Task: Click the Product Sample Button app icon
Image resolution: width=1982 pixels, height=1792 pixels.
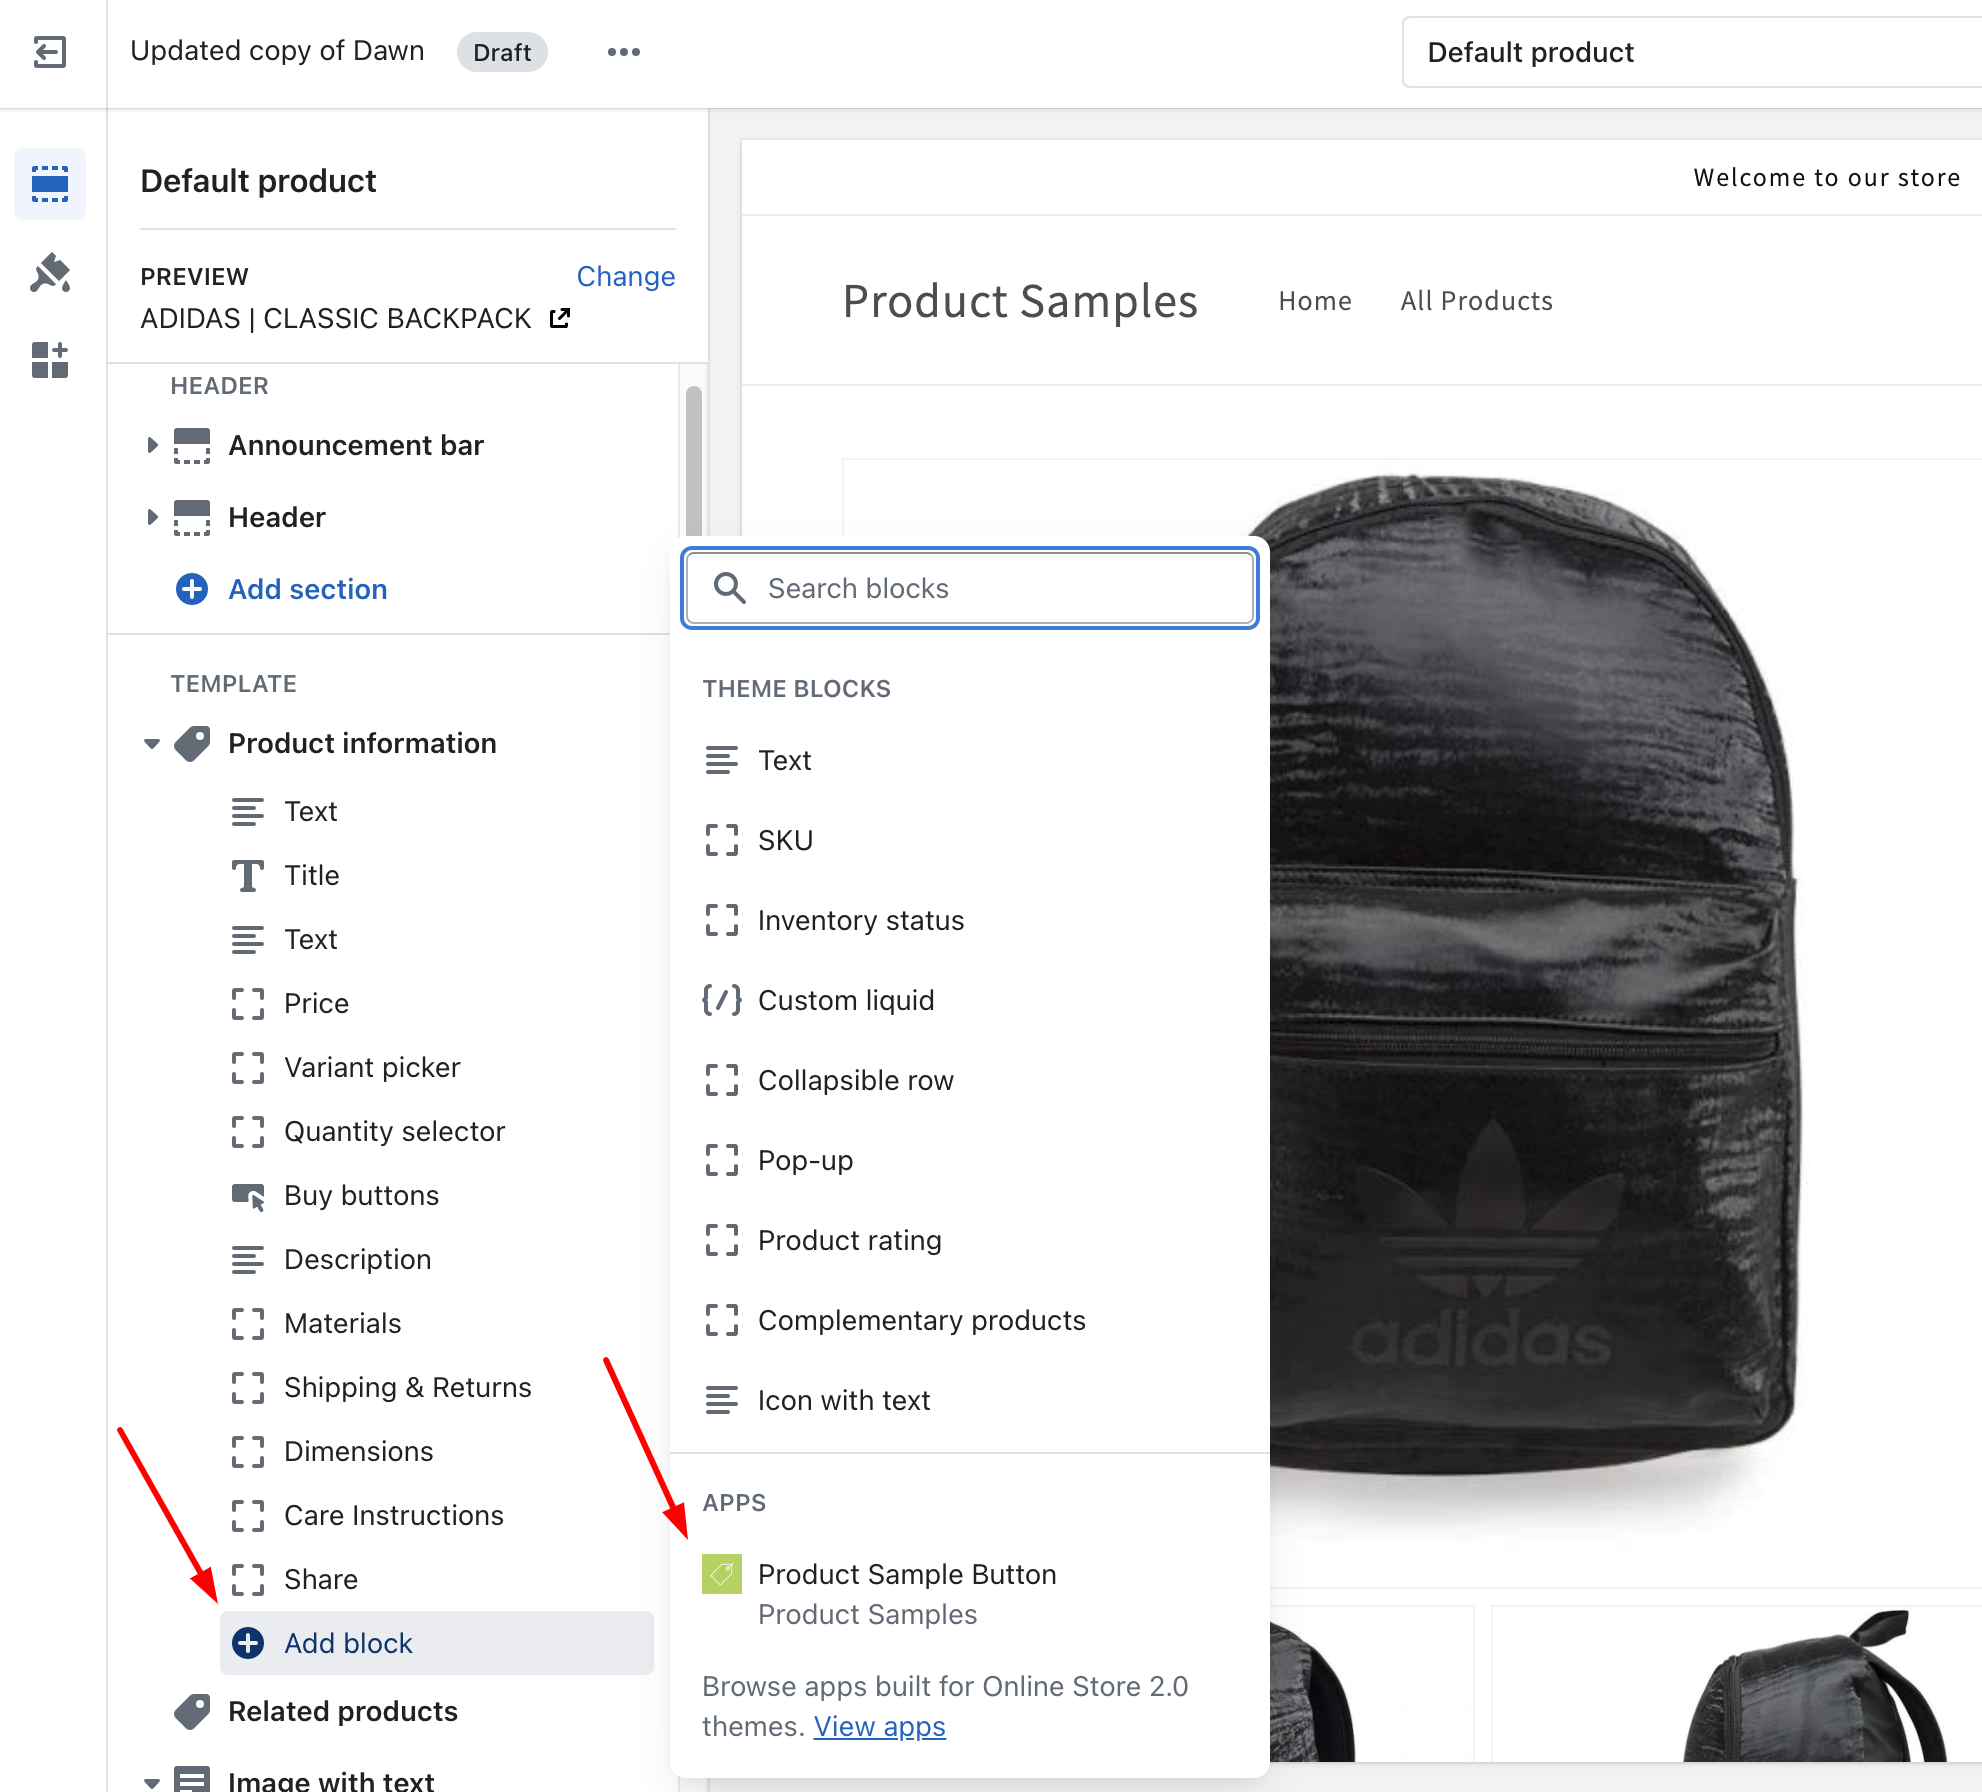Action: point(722,1574)
